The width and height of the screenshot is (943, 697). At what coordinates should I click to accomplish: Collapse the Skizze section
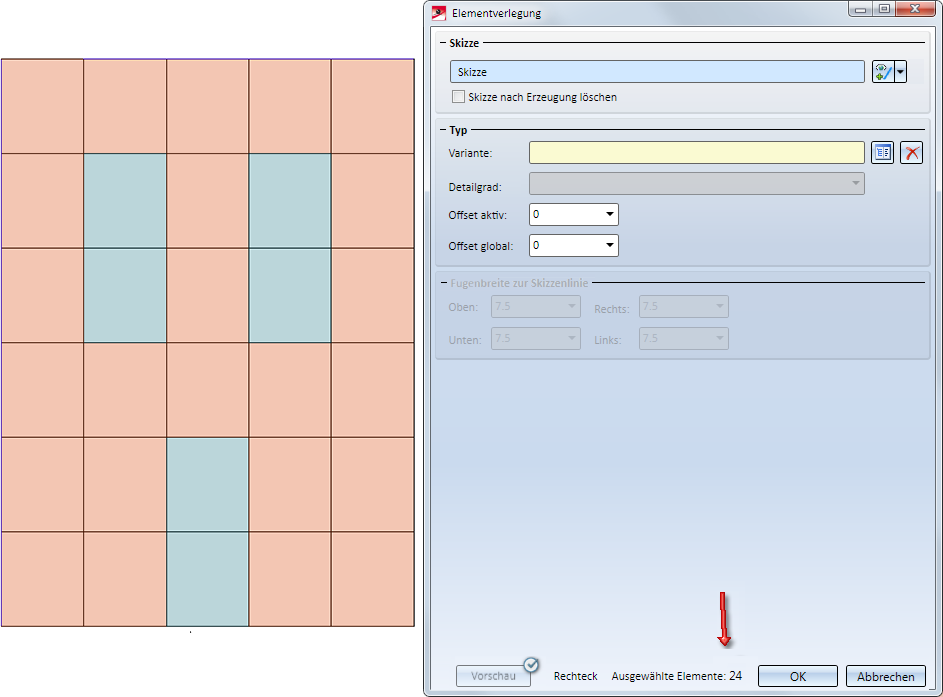click(x=443, y=43)
